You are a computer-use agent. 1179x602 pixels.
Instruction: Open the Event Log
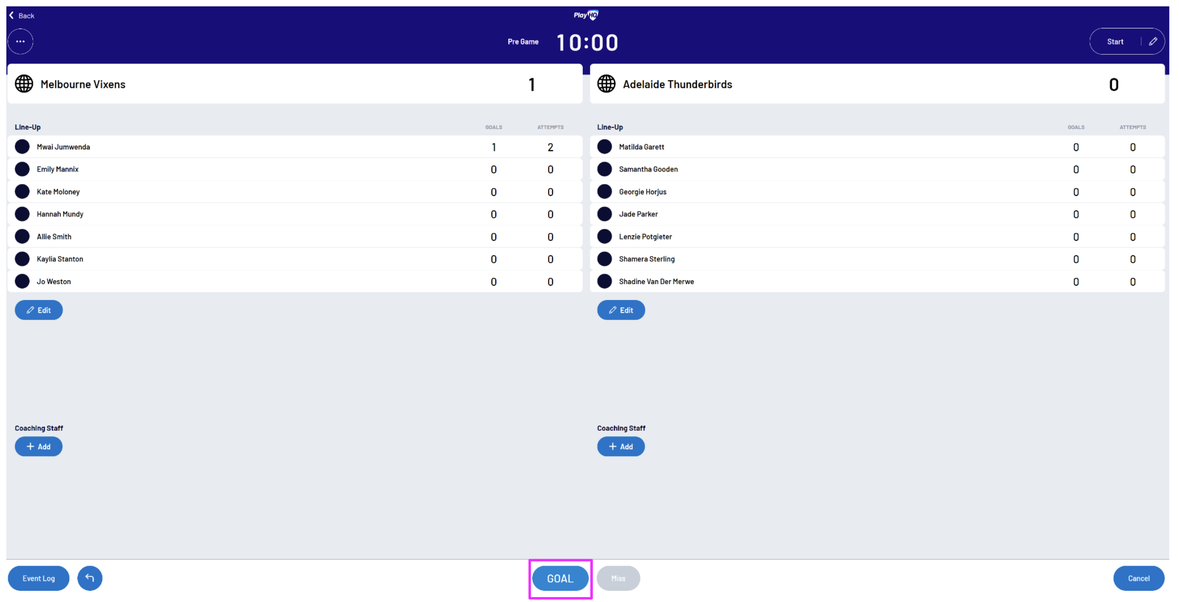39,578
